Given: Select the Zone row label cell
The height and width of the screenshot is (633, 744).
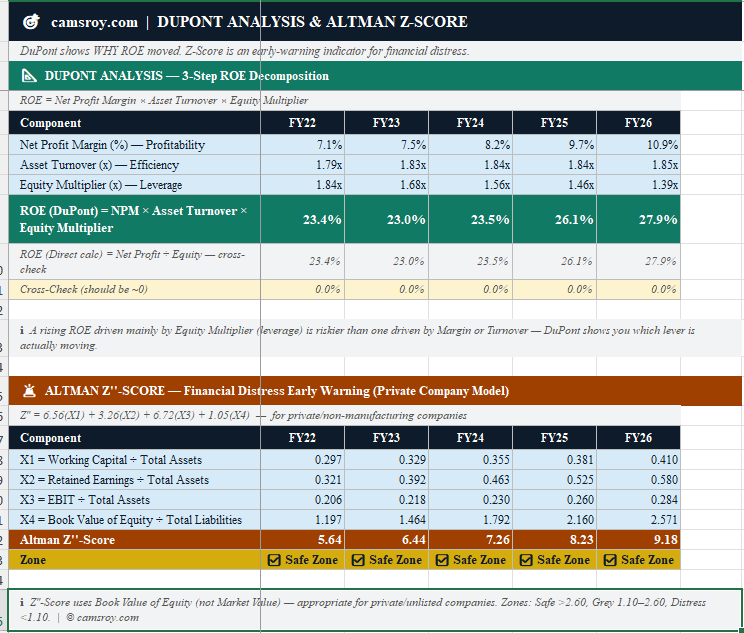Looking at the screenshot, I should [x=135, y=560].
